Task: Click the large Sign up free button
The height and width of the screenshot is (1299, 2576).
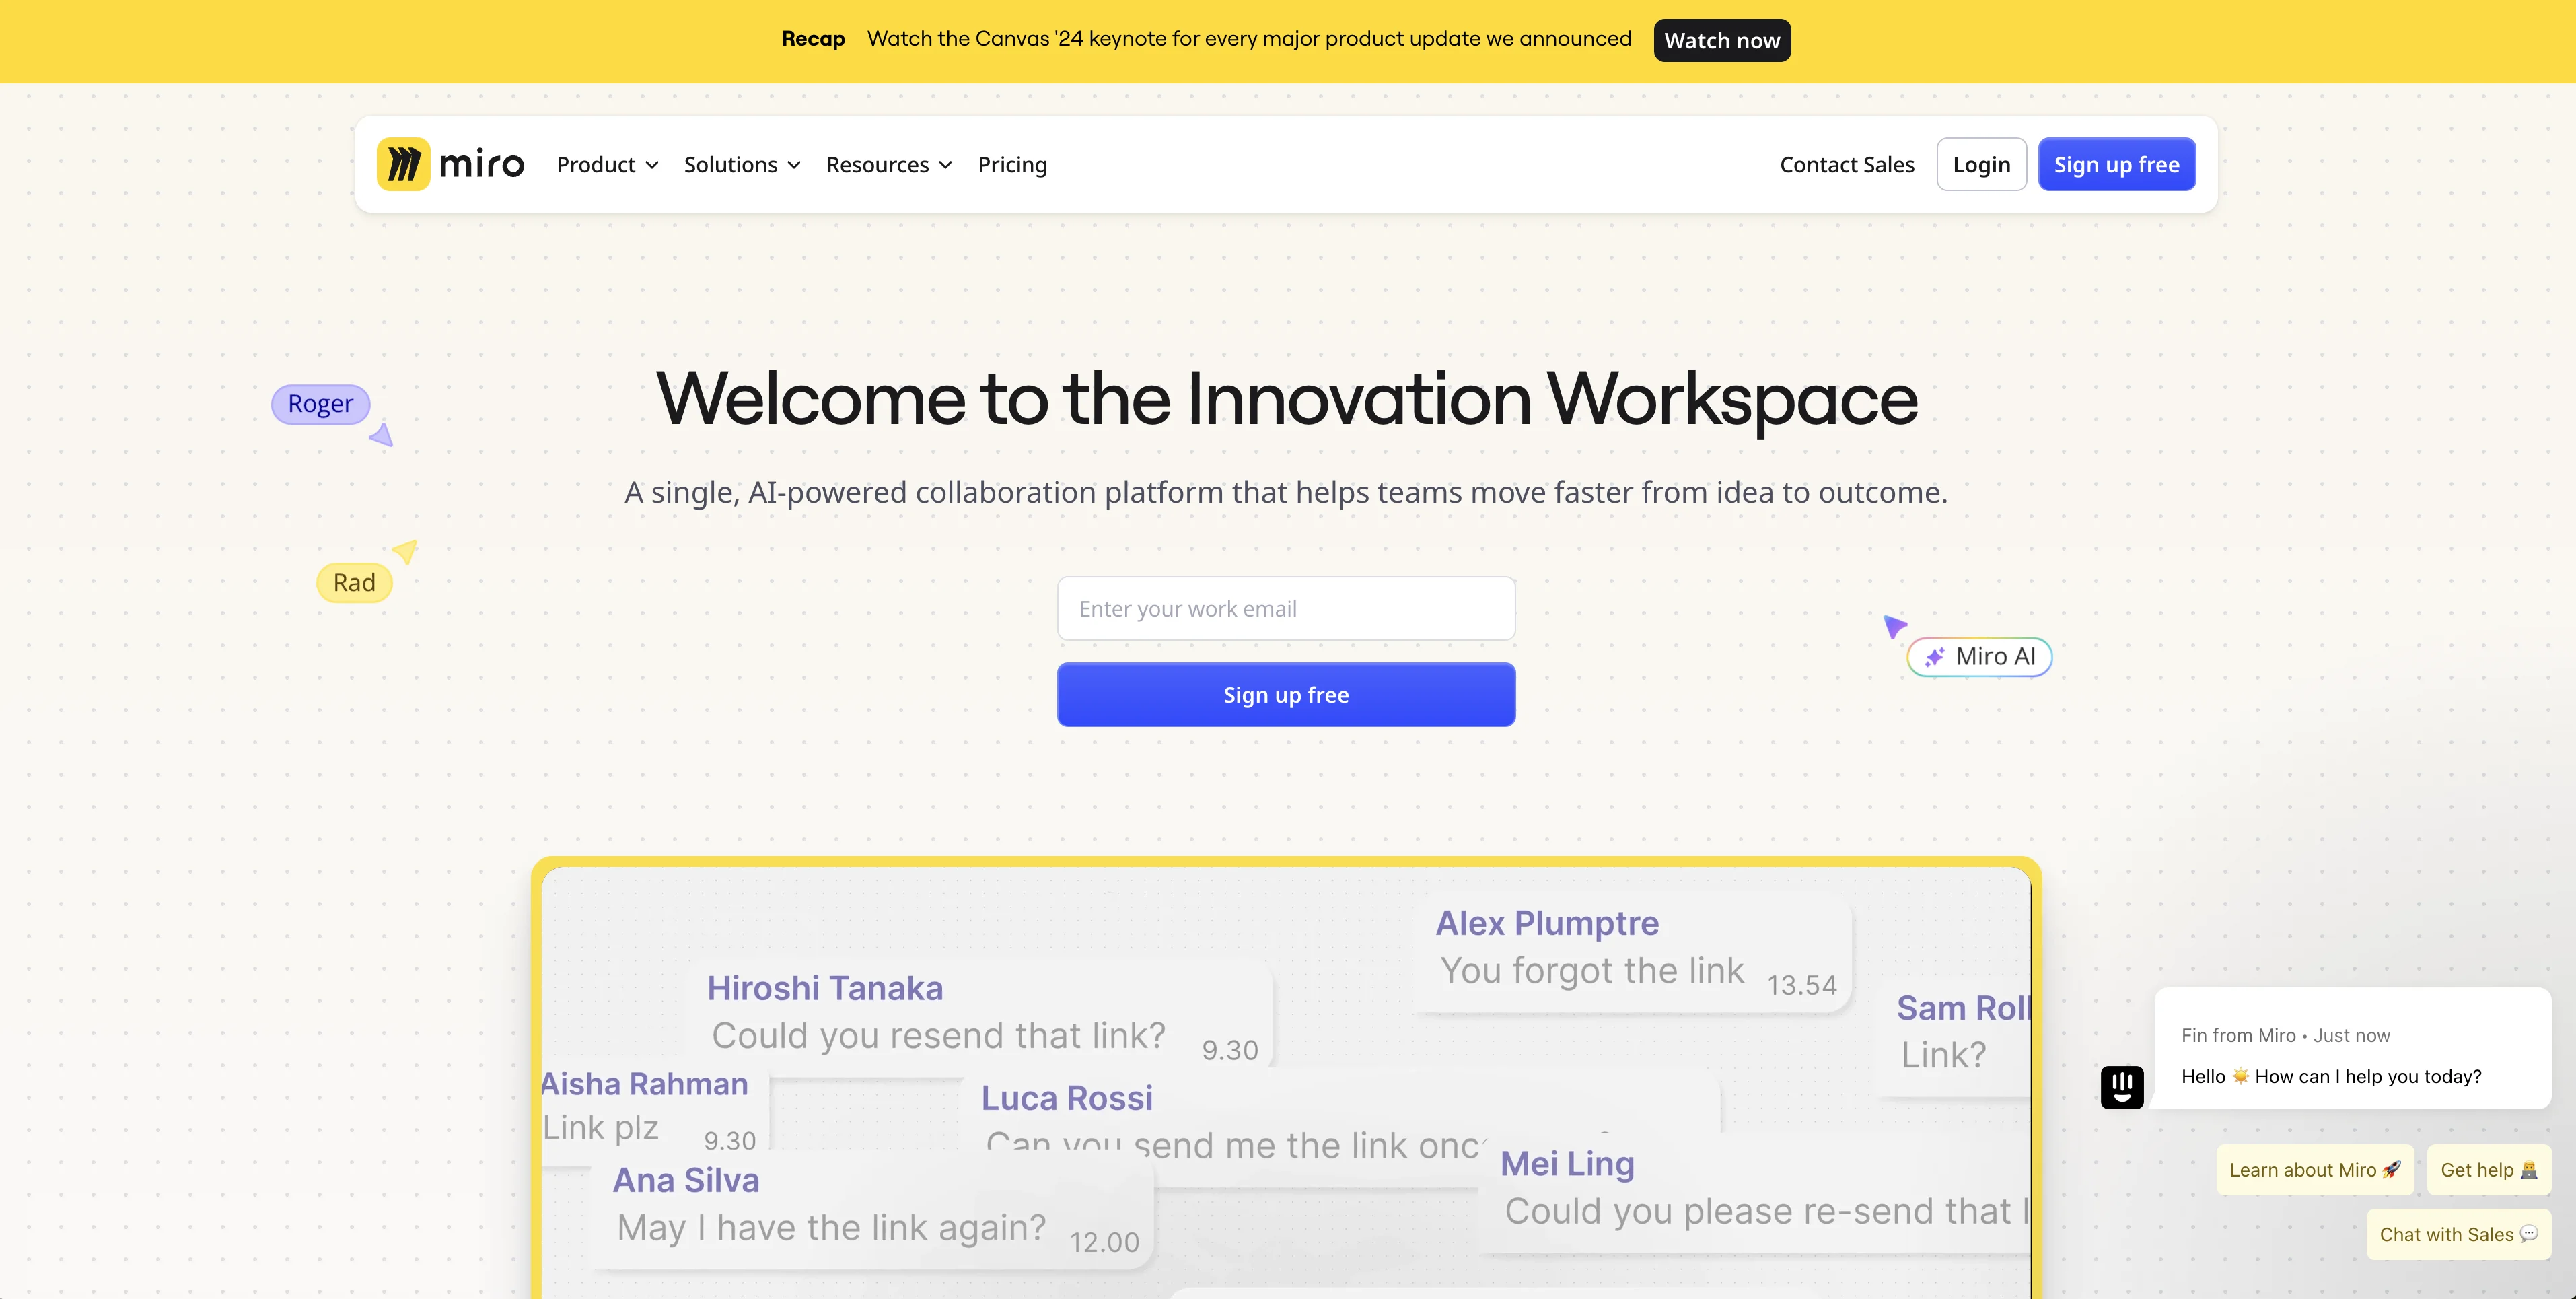Action: [1285, 695]
